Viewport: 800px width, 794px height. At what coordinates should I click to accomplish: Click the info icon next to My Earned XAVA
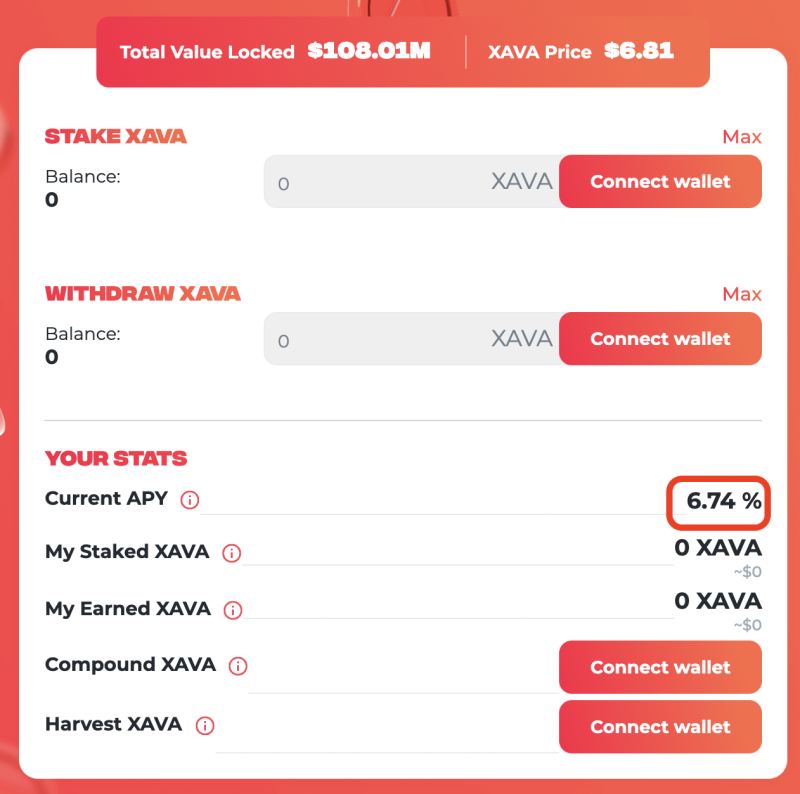[233, 610]
